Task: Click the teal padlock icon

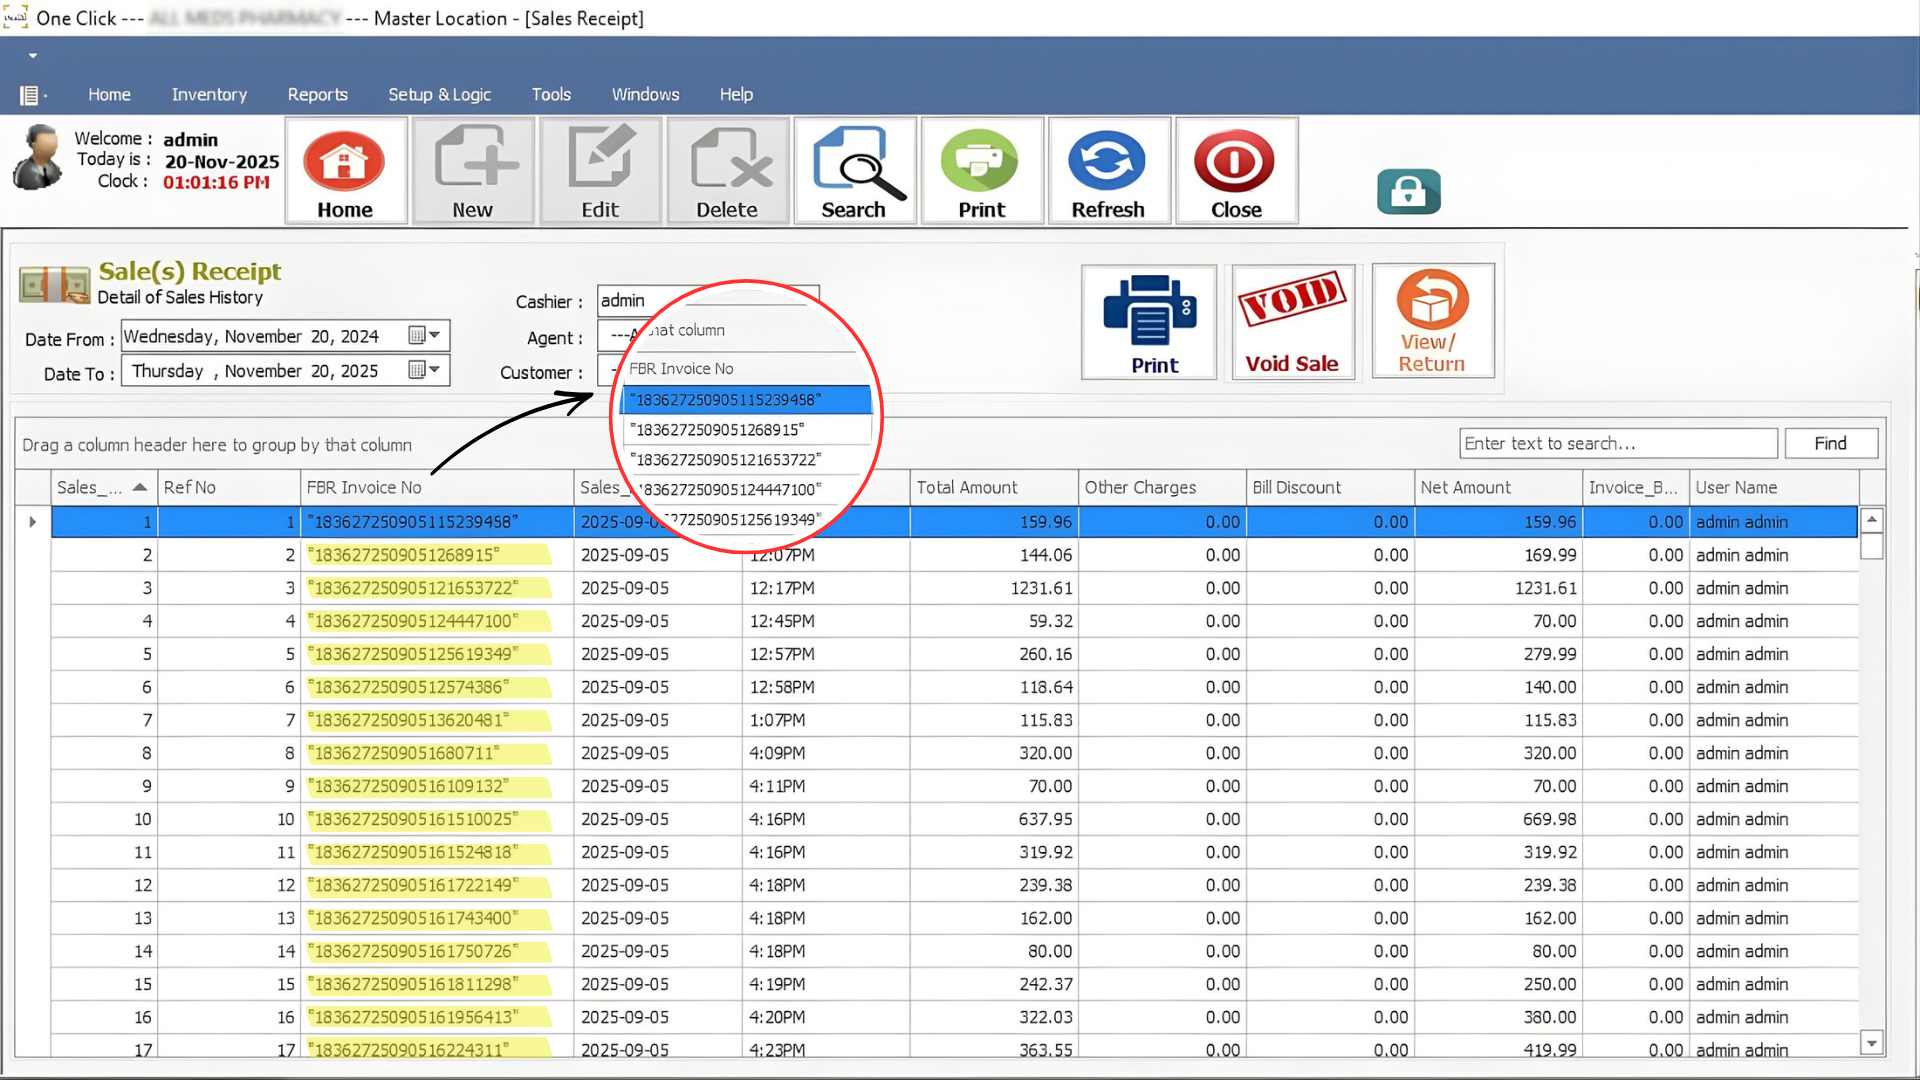Action: (x=1408, y=191)
